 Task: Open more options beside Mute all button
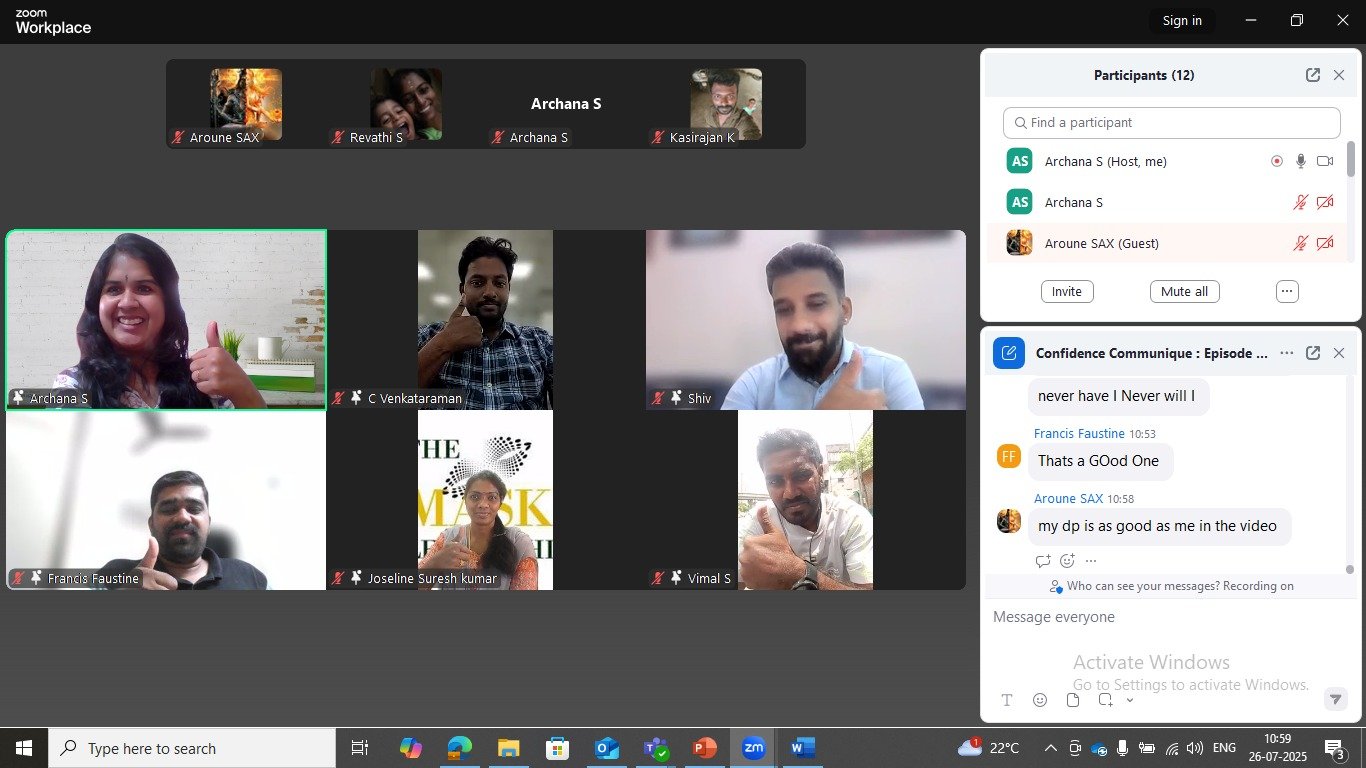coord(1287,291)
